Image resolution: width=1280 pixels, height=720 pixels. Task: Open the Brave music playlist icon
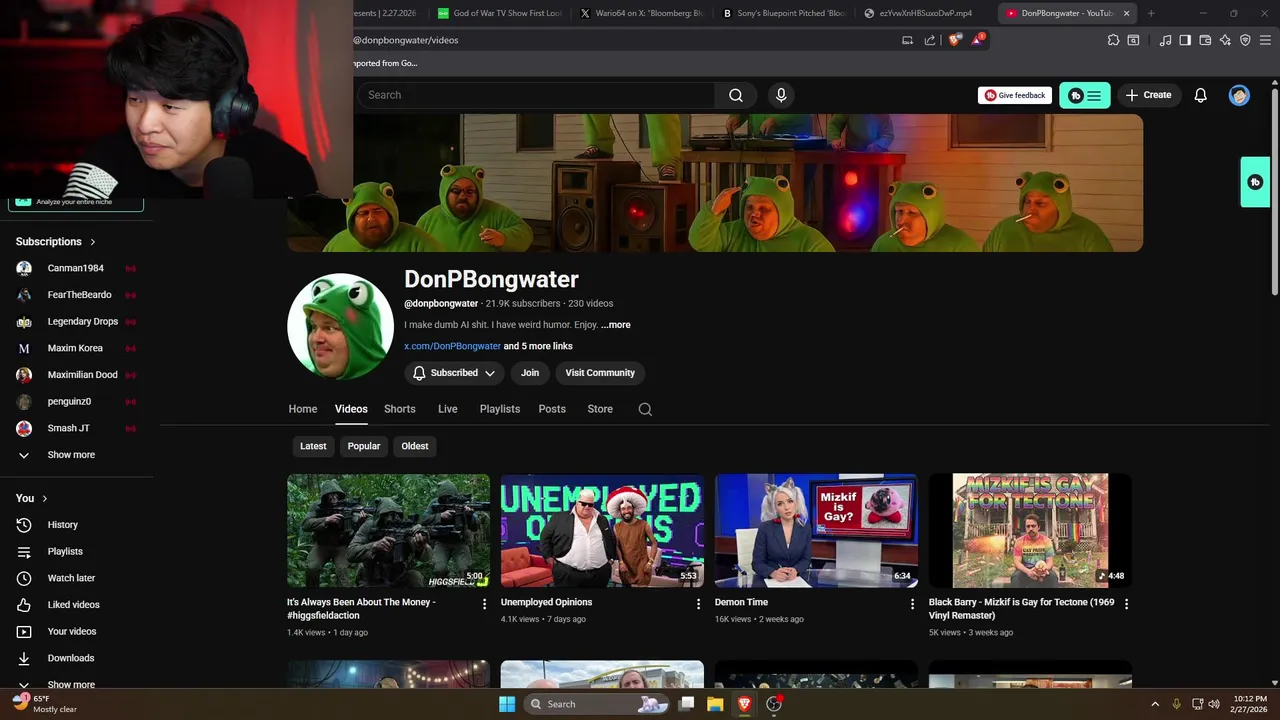(x=1165, y=40)
